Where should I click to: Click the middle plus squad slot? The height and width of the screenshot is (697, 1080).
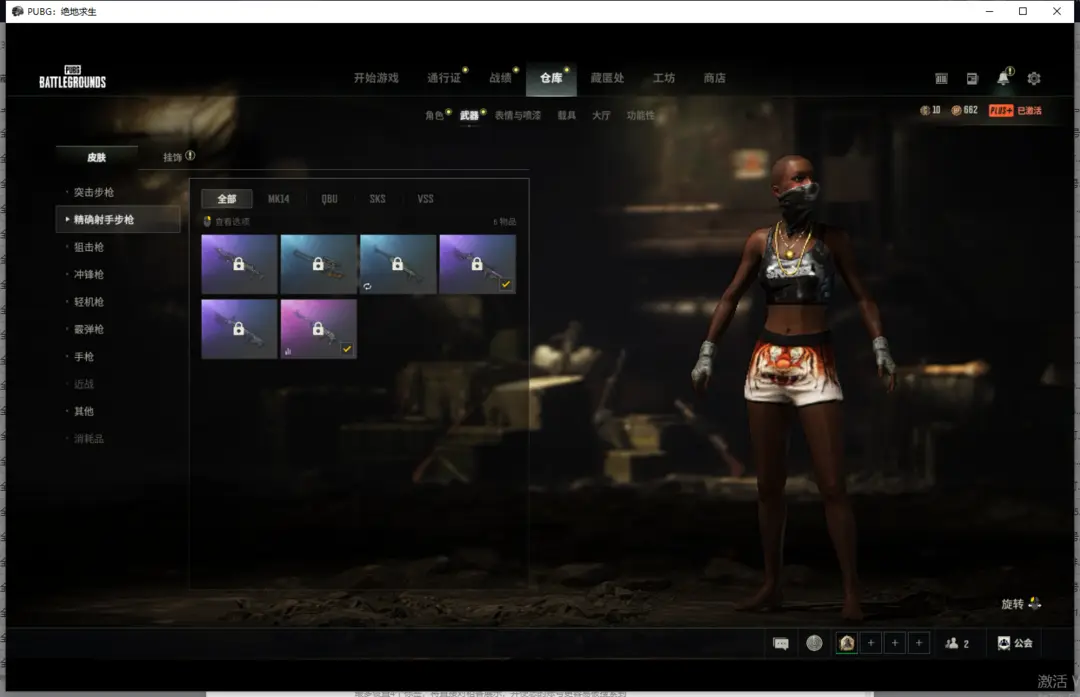pyautogui.click(x=895, y=643)
